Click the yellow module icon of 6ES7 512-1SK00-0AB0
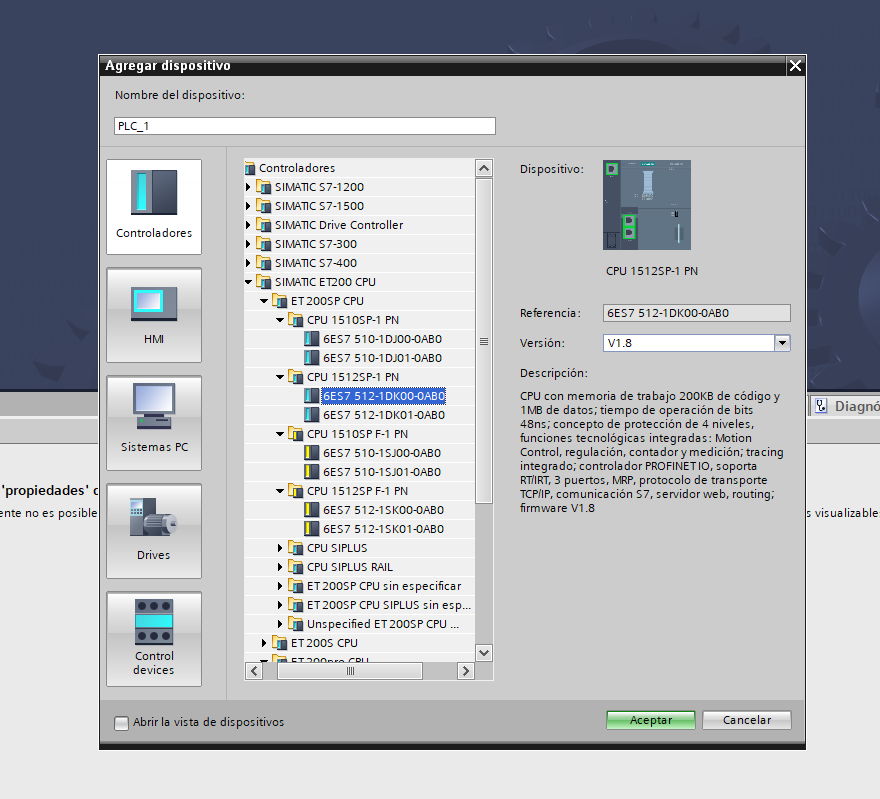Screen dimensions: 880x799 311,509
